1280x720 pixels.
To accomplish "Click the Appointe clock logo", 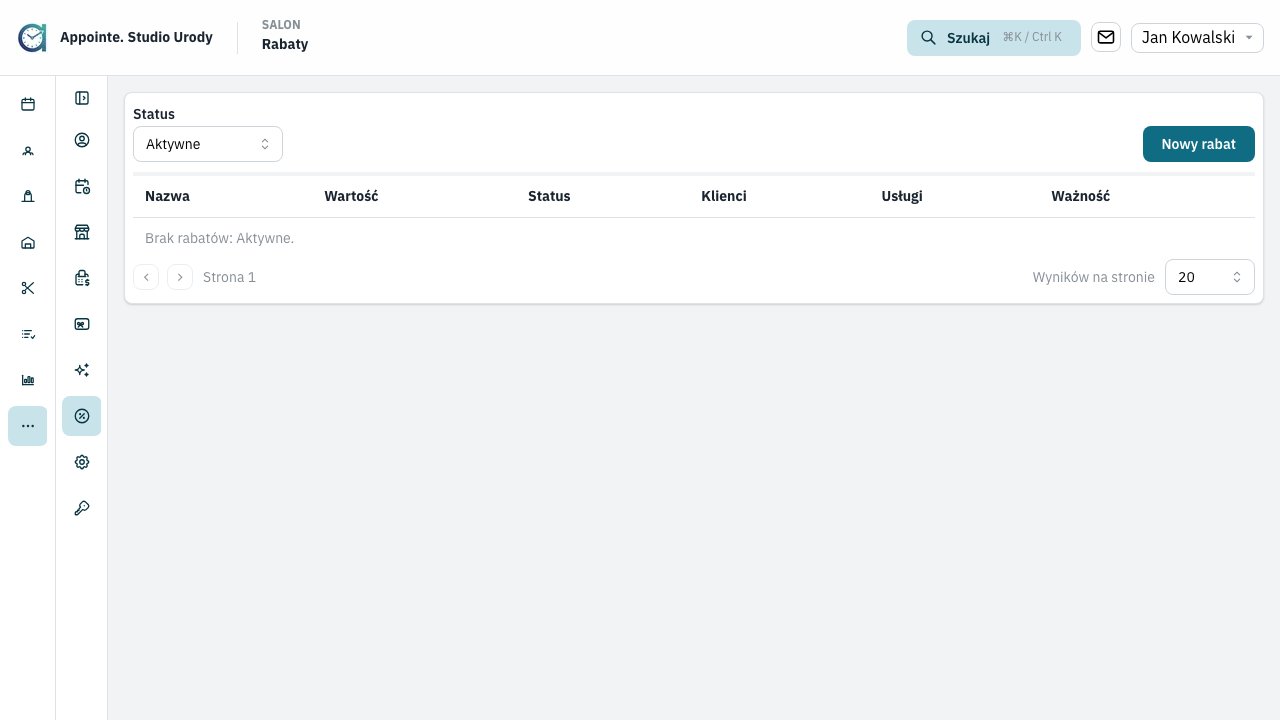I will tap(32, 38).
